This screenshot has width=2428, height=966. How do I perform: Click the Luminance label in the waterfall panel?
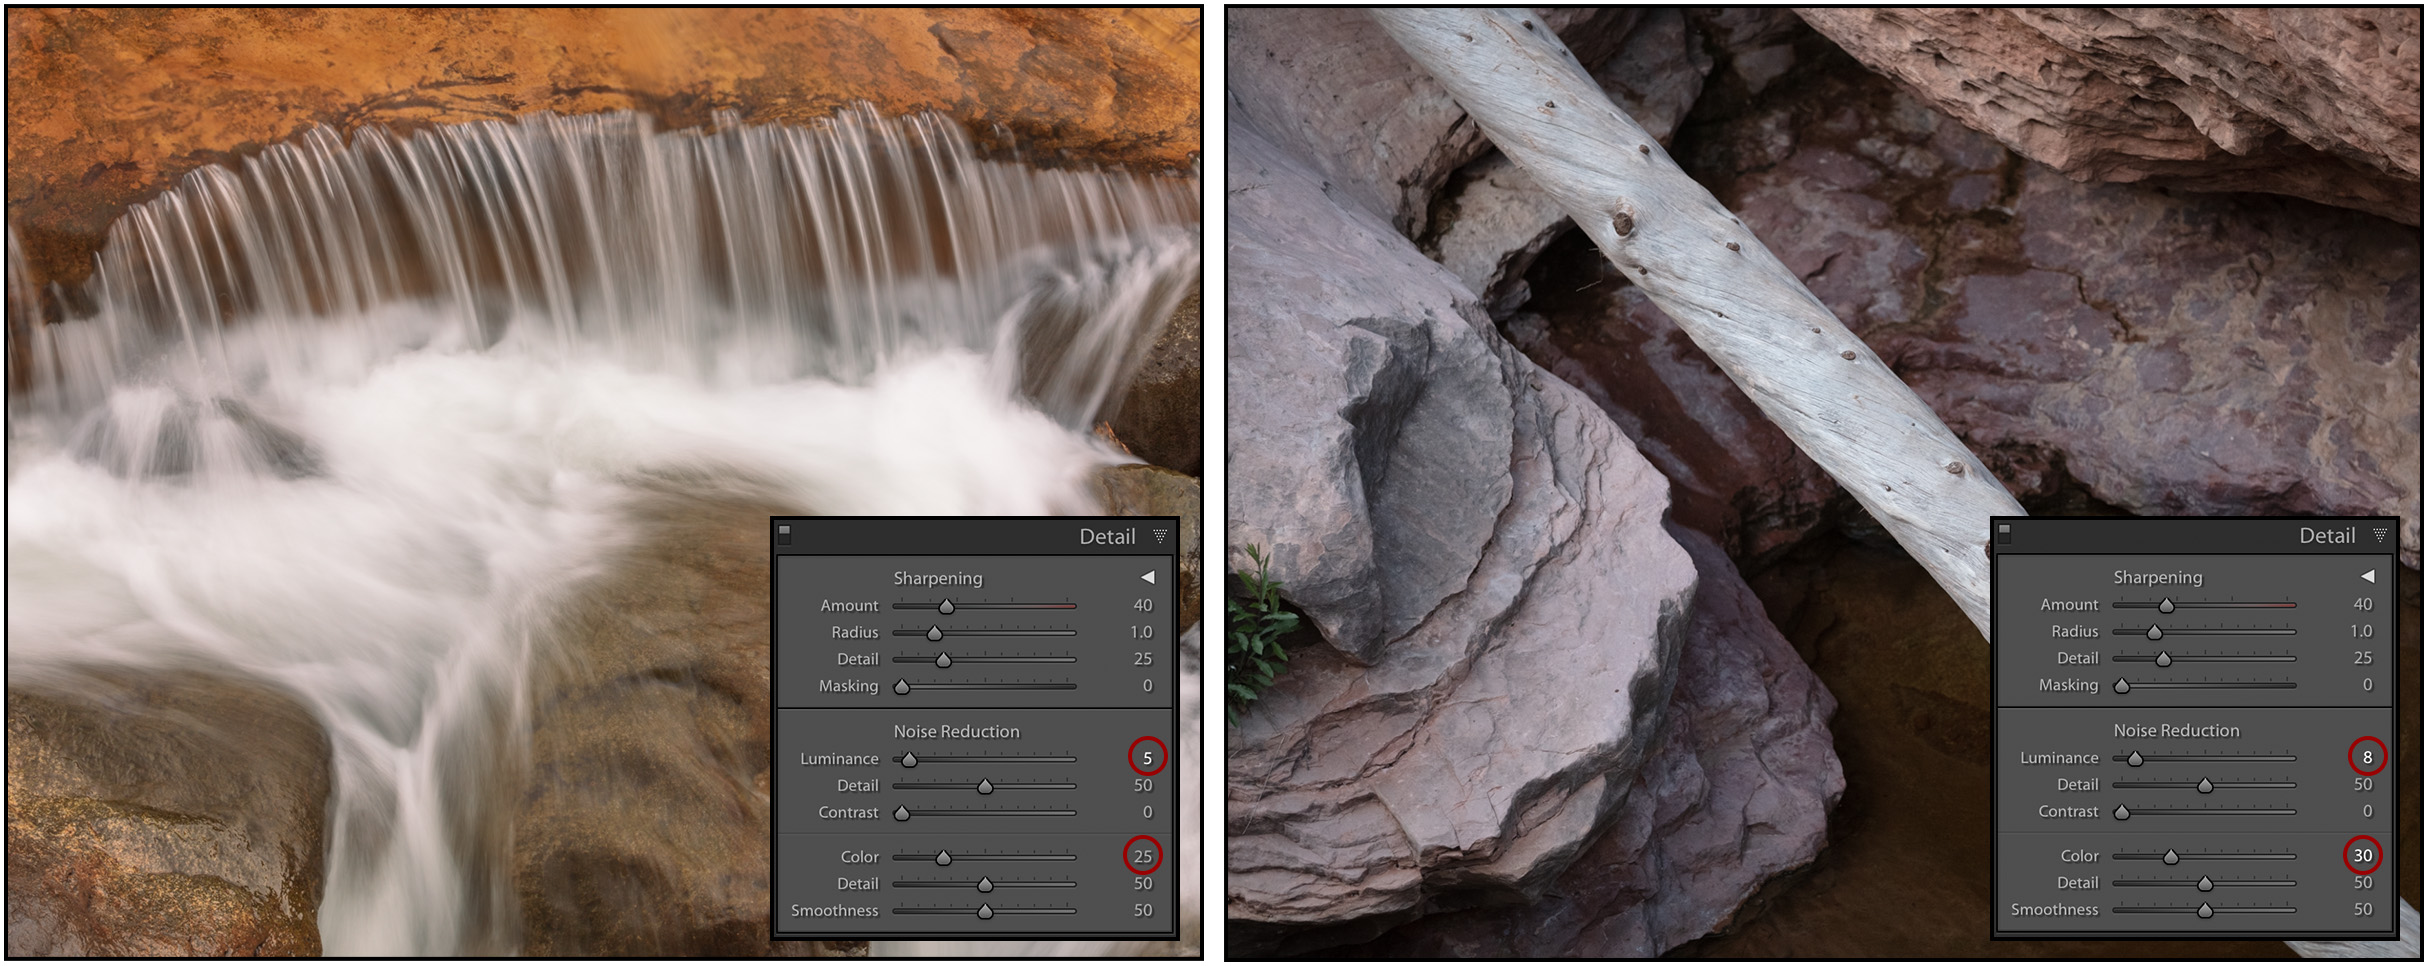[839, 759]
